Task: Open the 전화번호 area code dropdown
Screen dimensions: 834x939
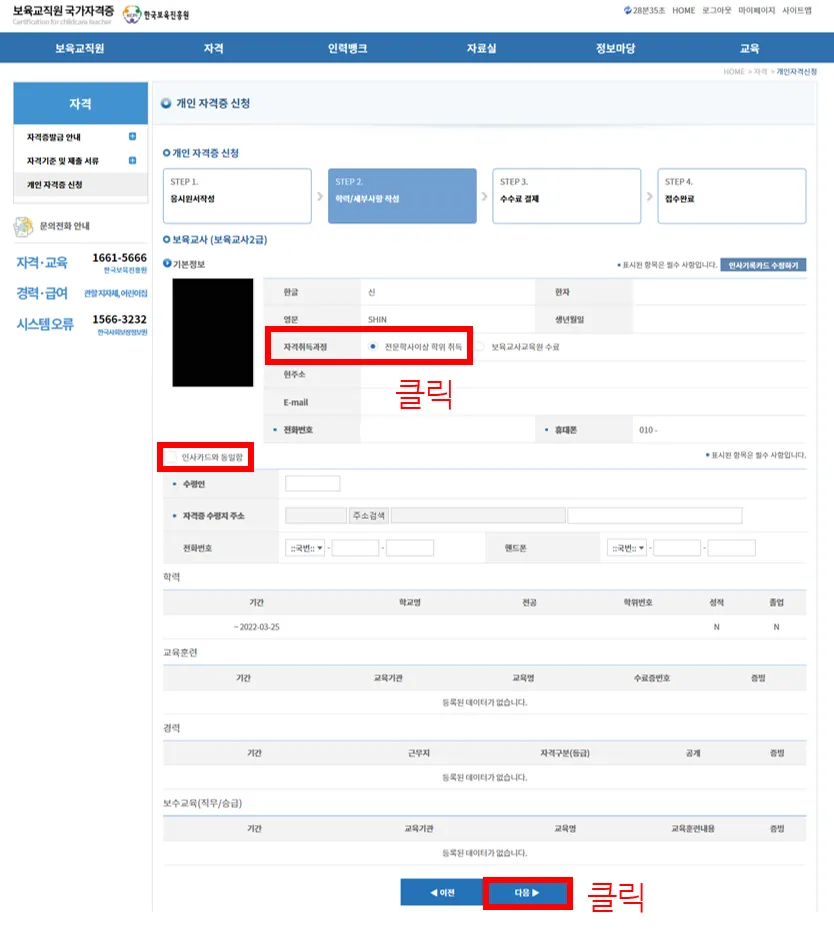Action: [x=306, y=548]
